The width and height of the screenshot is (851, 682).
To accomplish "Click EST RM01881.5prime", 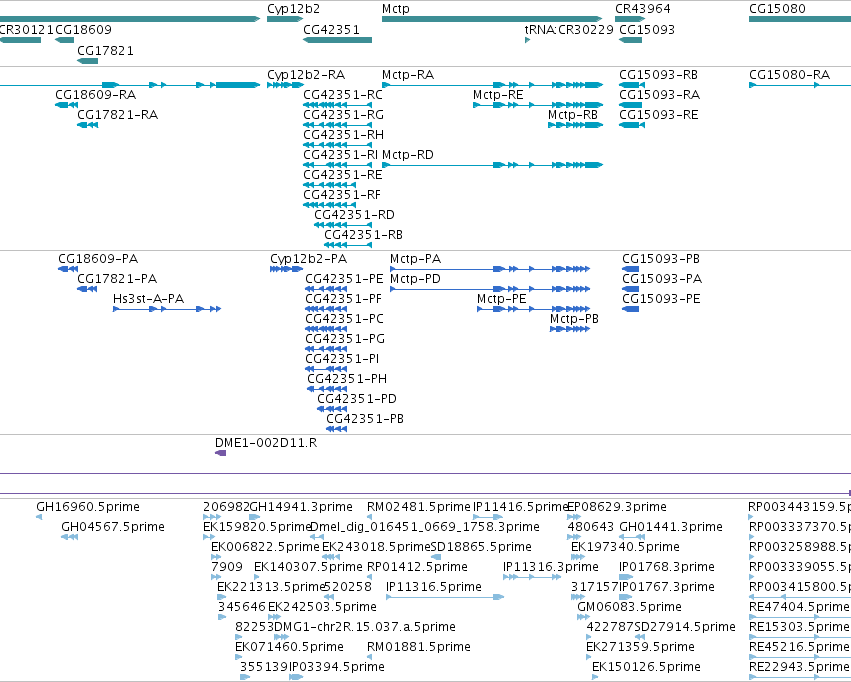I will click(419, 647).
